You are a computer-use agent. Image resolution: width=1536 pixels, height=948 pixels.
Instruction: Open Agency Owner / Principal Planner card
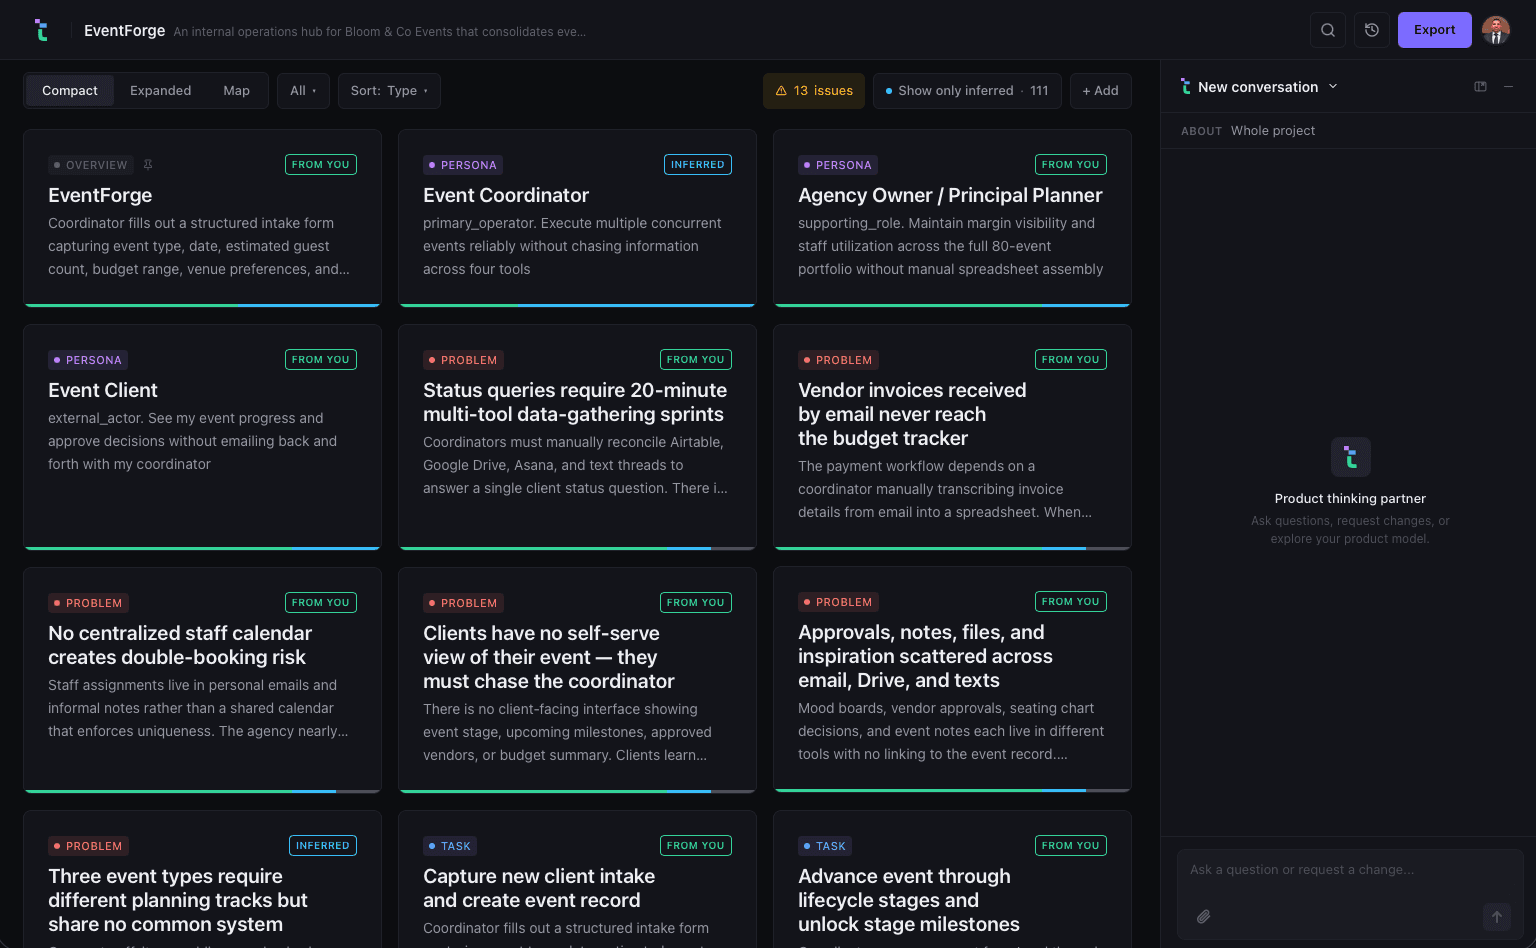[952, 218]
